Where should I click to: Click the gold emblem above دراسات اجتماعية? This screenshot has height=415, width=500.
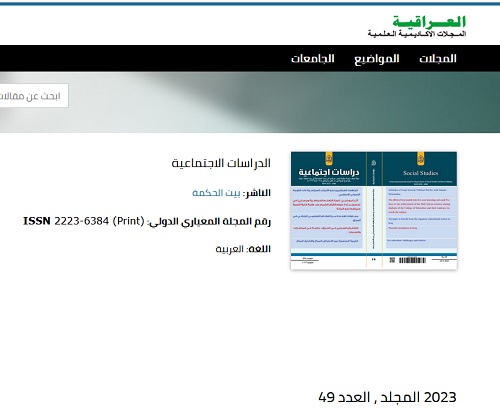click(x=329, y=159)
